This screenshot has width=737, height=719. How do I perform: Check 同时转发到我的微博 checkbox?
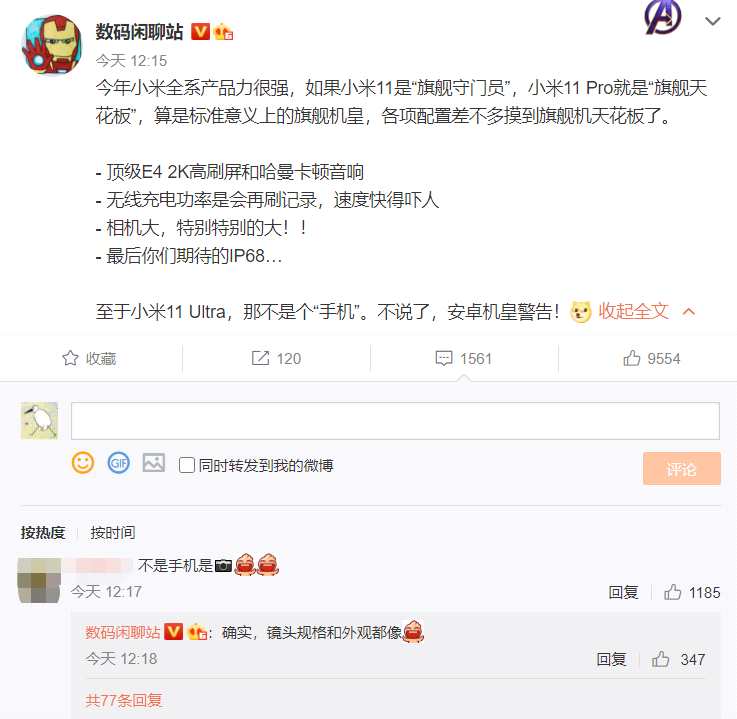point(187,465)
